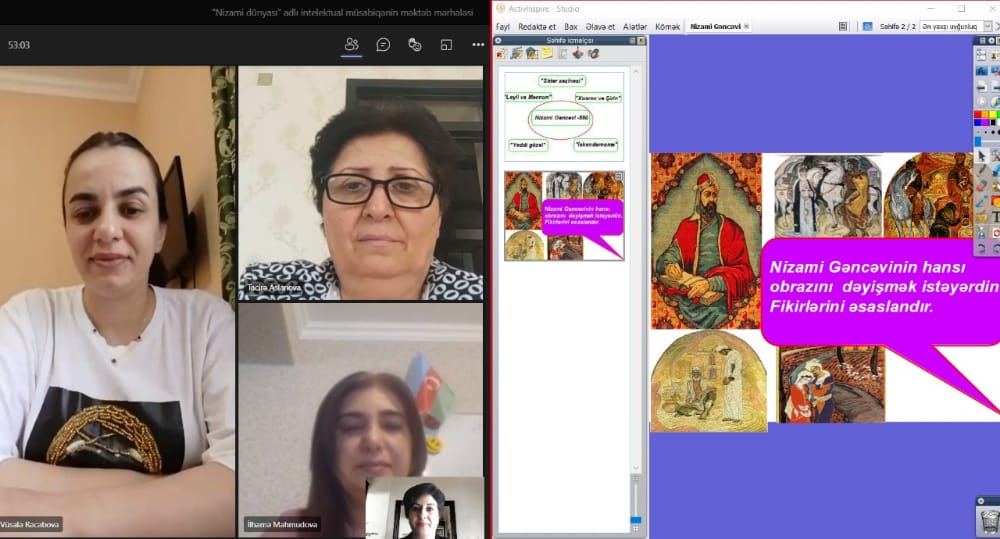Open the Redaktə et menu
Viewport: 1000px width, 539px height.
536,27
